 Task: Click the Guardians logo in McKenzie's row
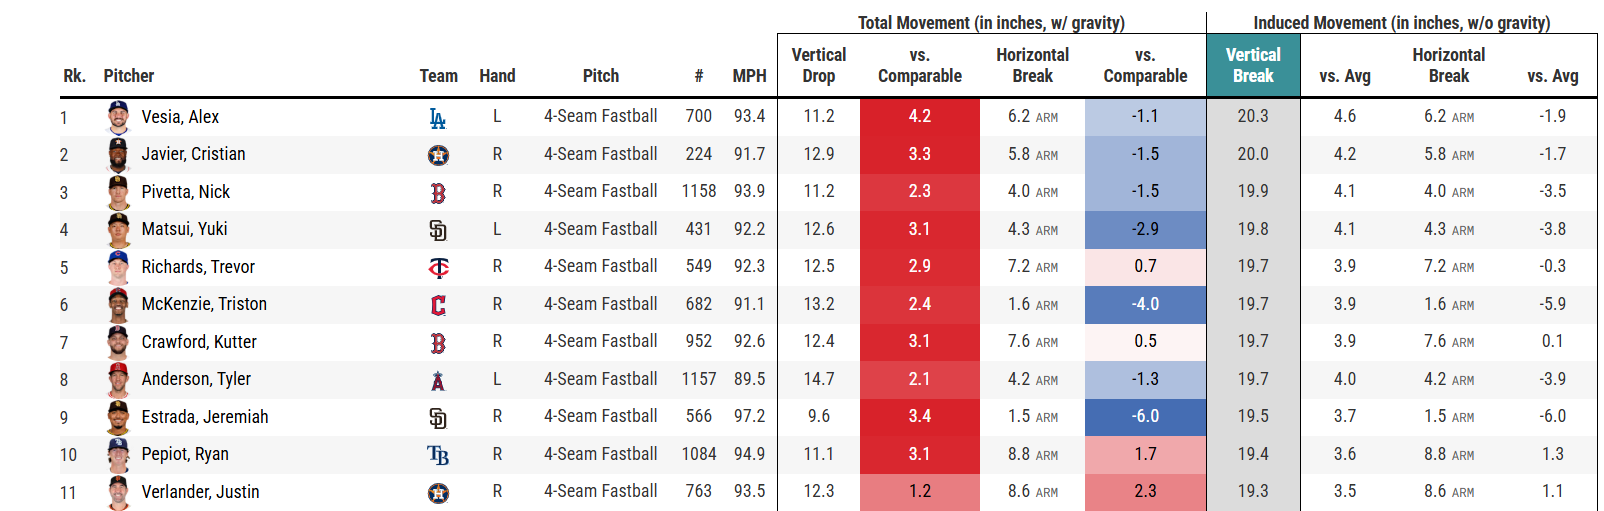tap(438, 305)
